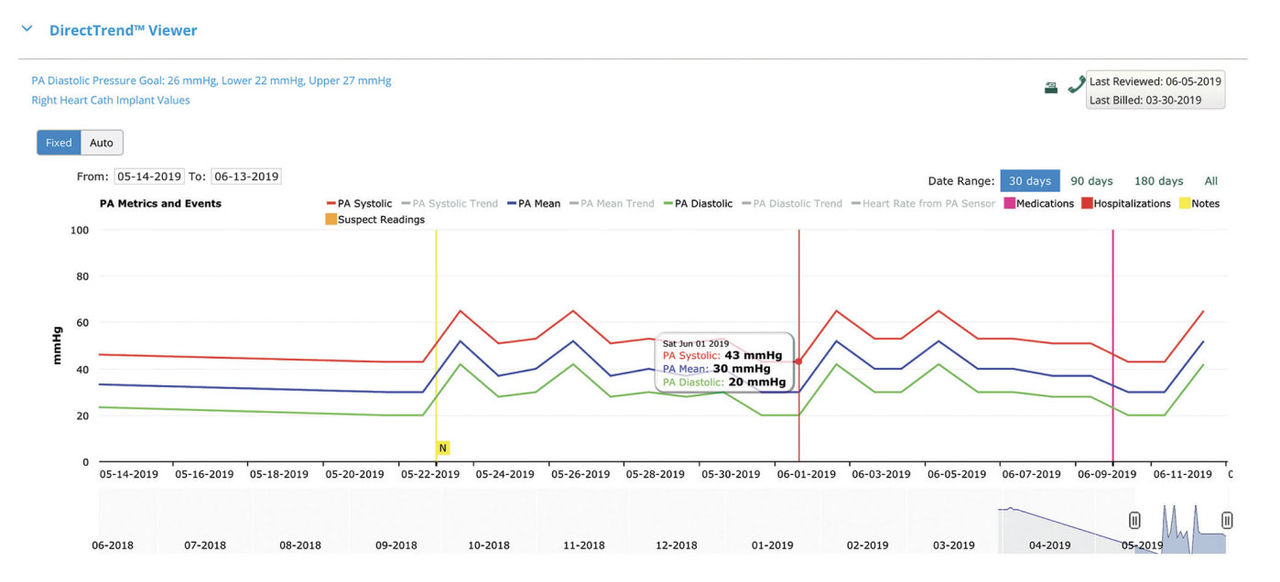Image resolution: width=1280 pixels, height=582 pixels.
Task: Open the From date field 05-14-2019
Action: point(149,177)
